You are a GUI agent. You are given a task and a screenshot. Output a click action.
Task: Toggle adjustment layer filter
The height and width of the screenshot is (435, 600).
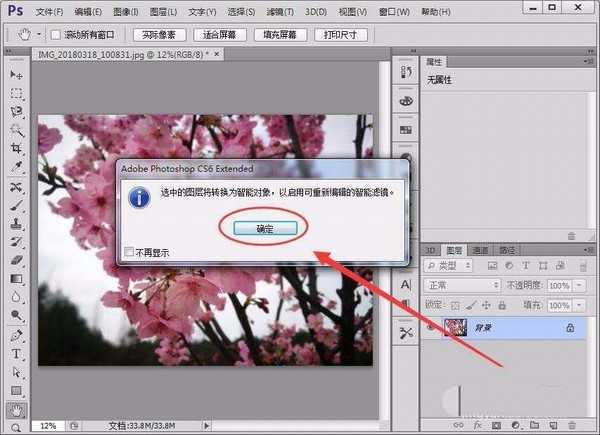pos(509,265)
